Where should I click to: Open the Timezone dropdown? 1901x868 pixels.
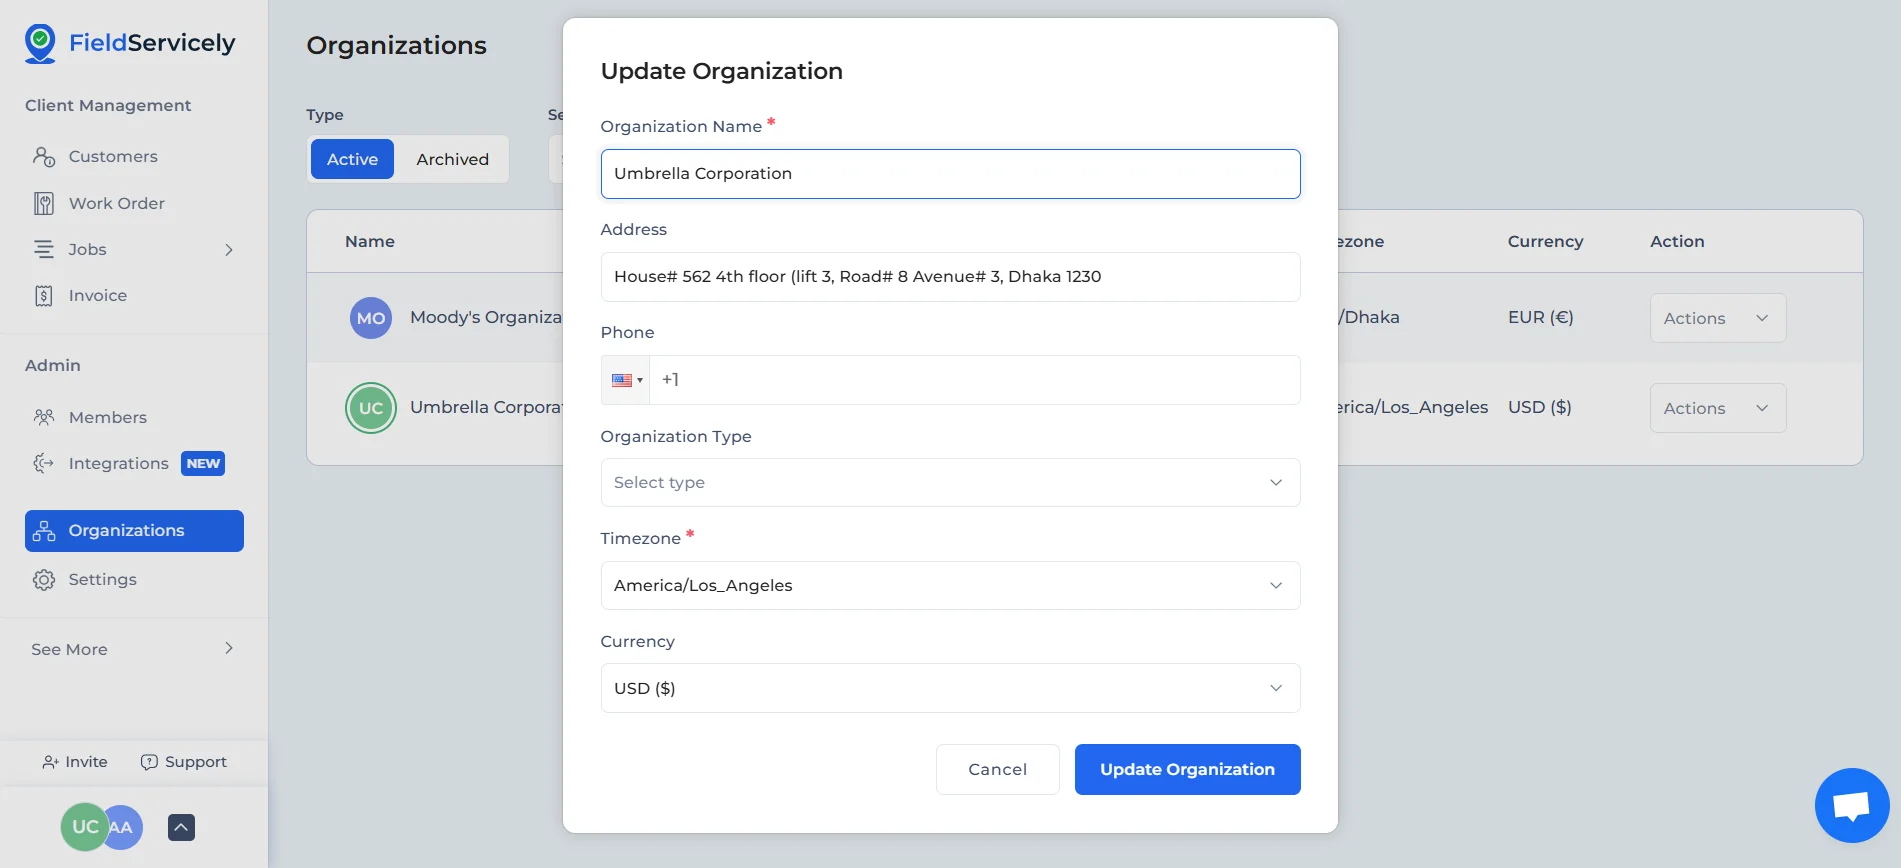[x=950, y=585]
